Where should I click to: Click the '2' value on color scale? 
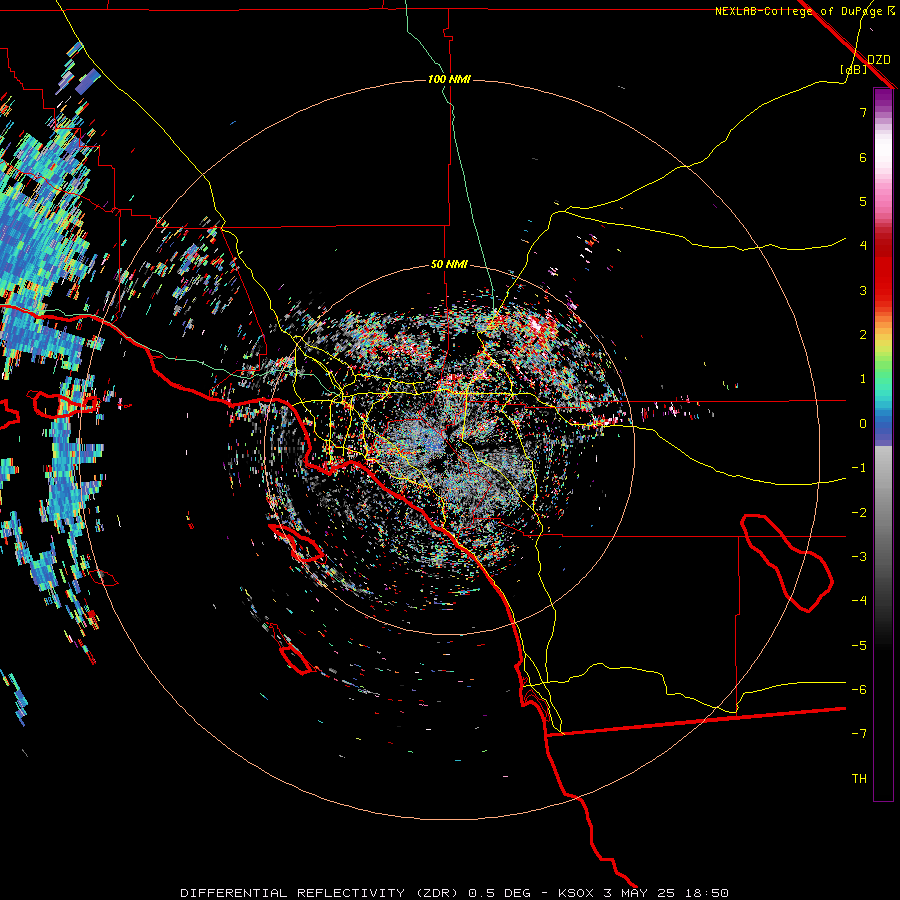point(863,334)
